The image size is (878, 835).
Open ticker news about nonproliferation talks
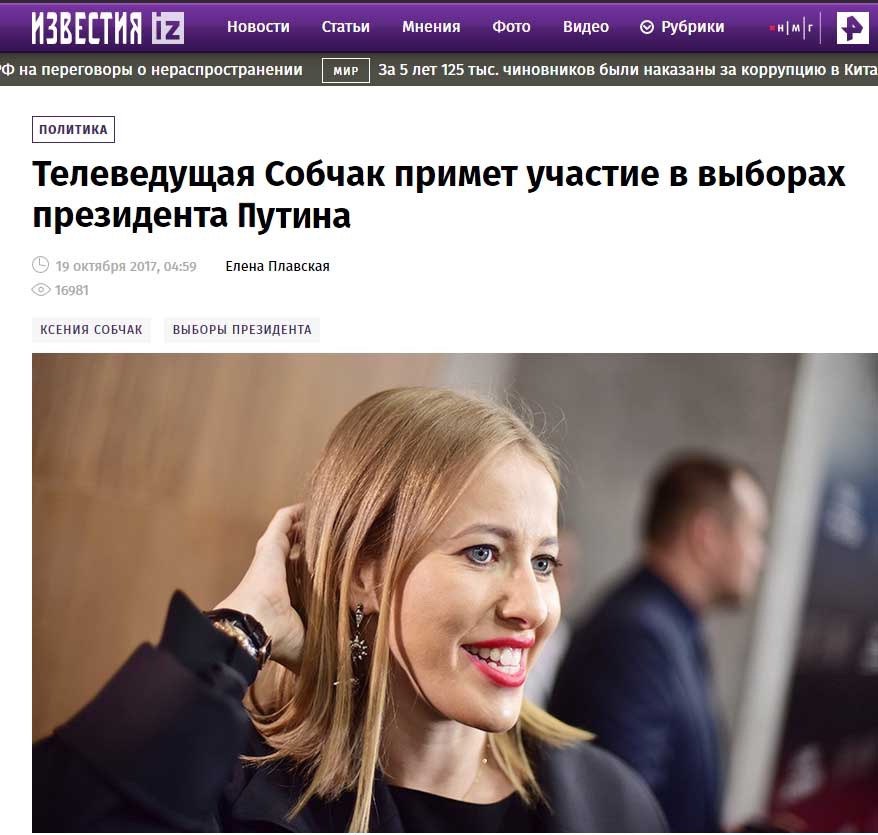coord(151,70)
